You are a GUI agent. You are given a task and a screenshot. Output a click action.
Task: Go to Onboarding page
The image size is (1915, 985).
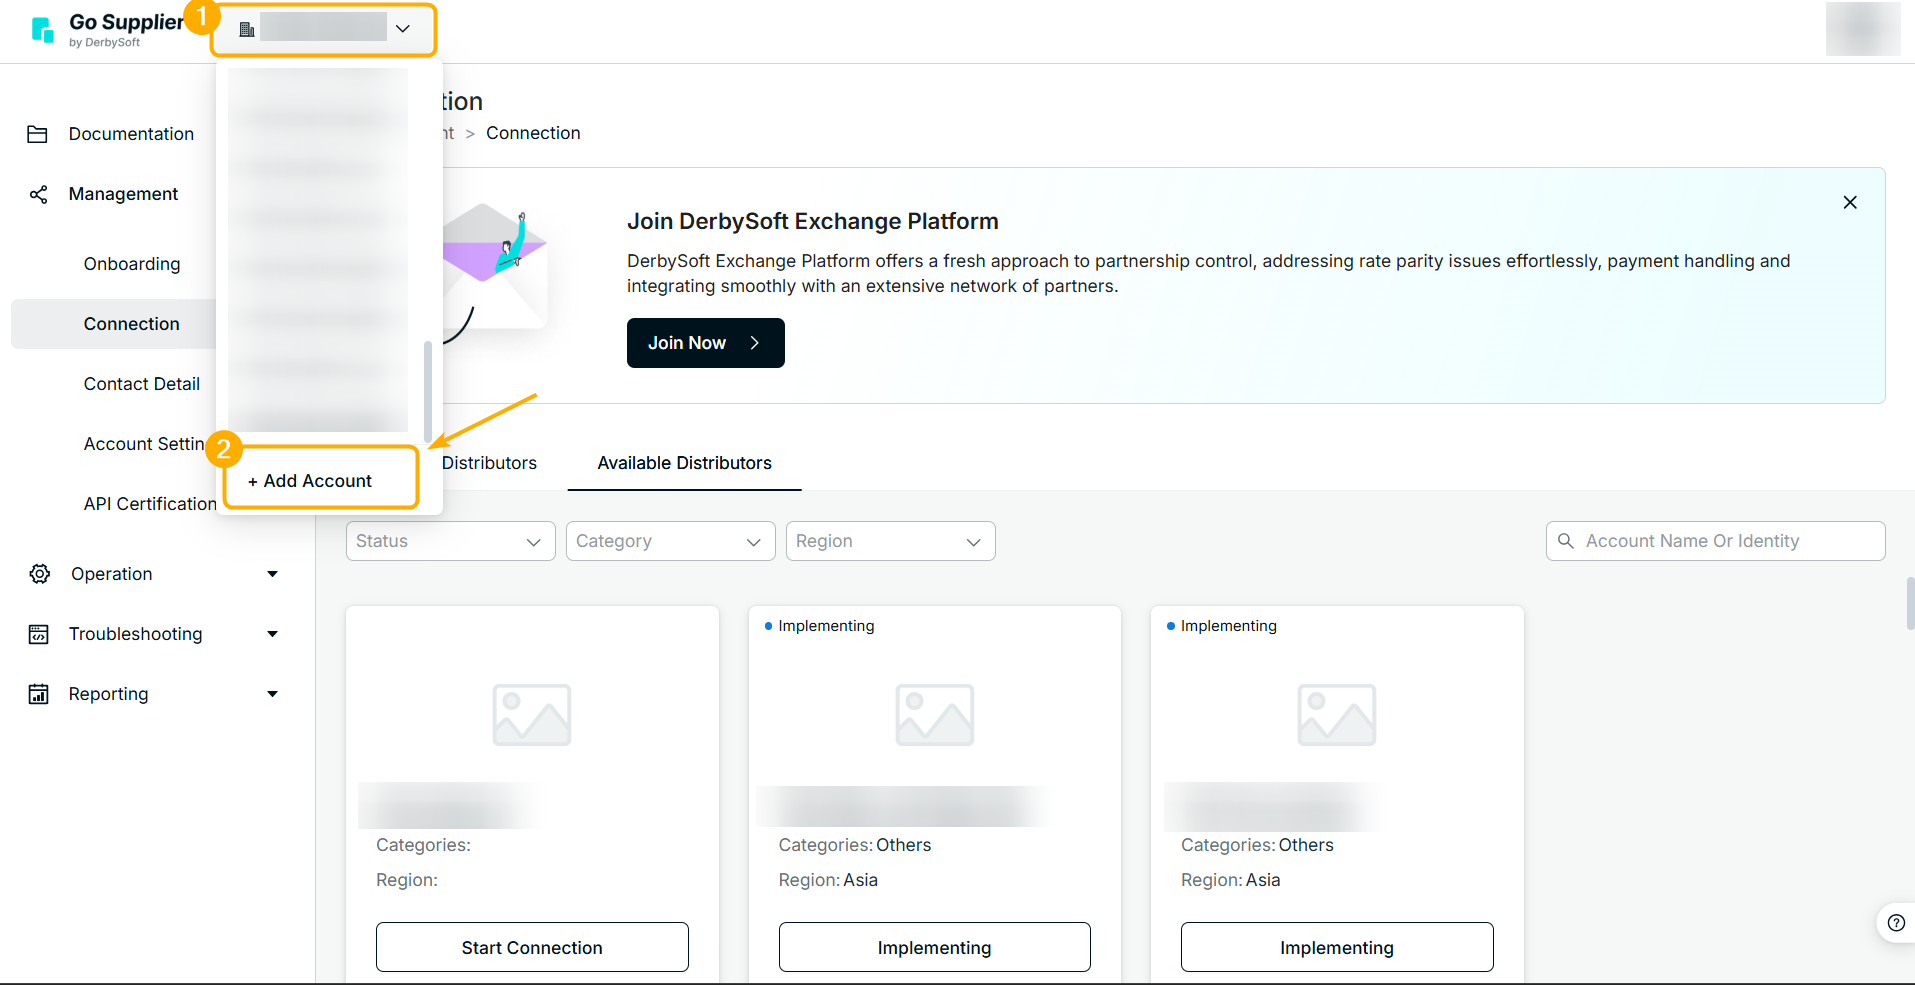132,264
